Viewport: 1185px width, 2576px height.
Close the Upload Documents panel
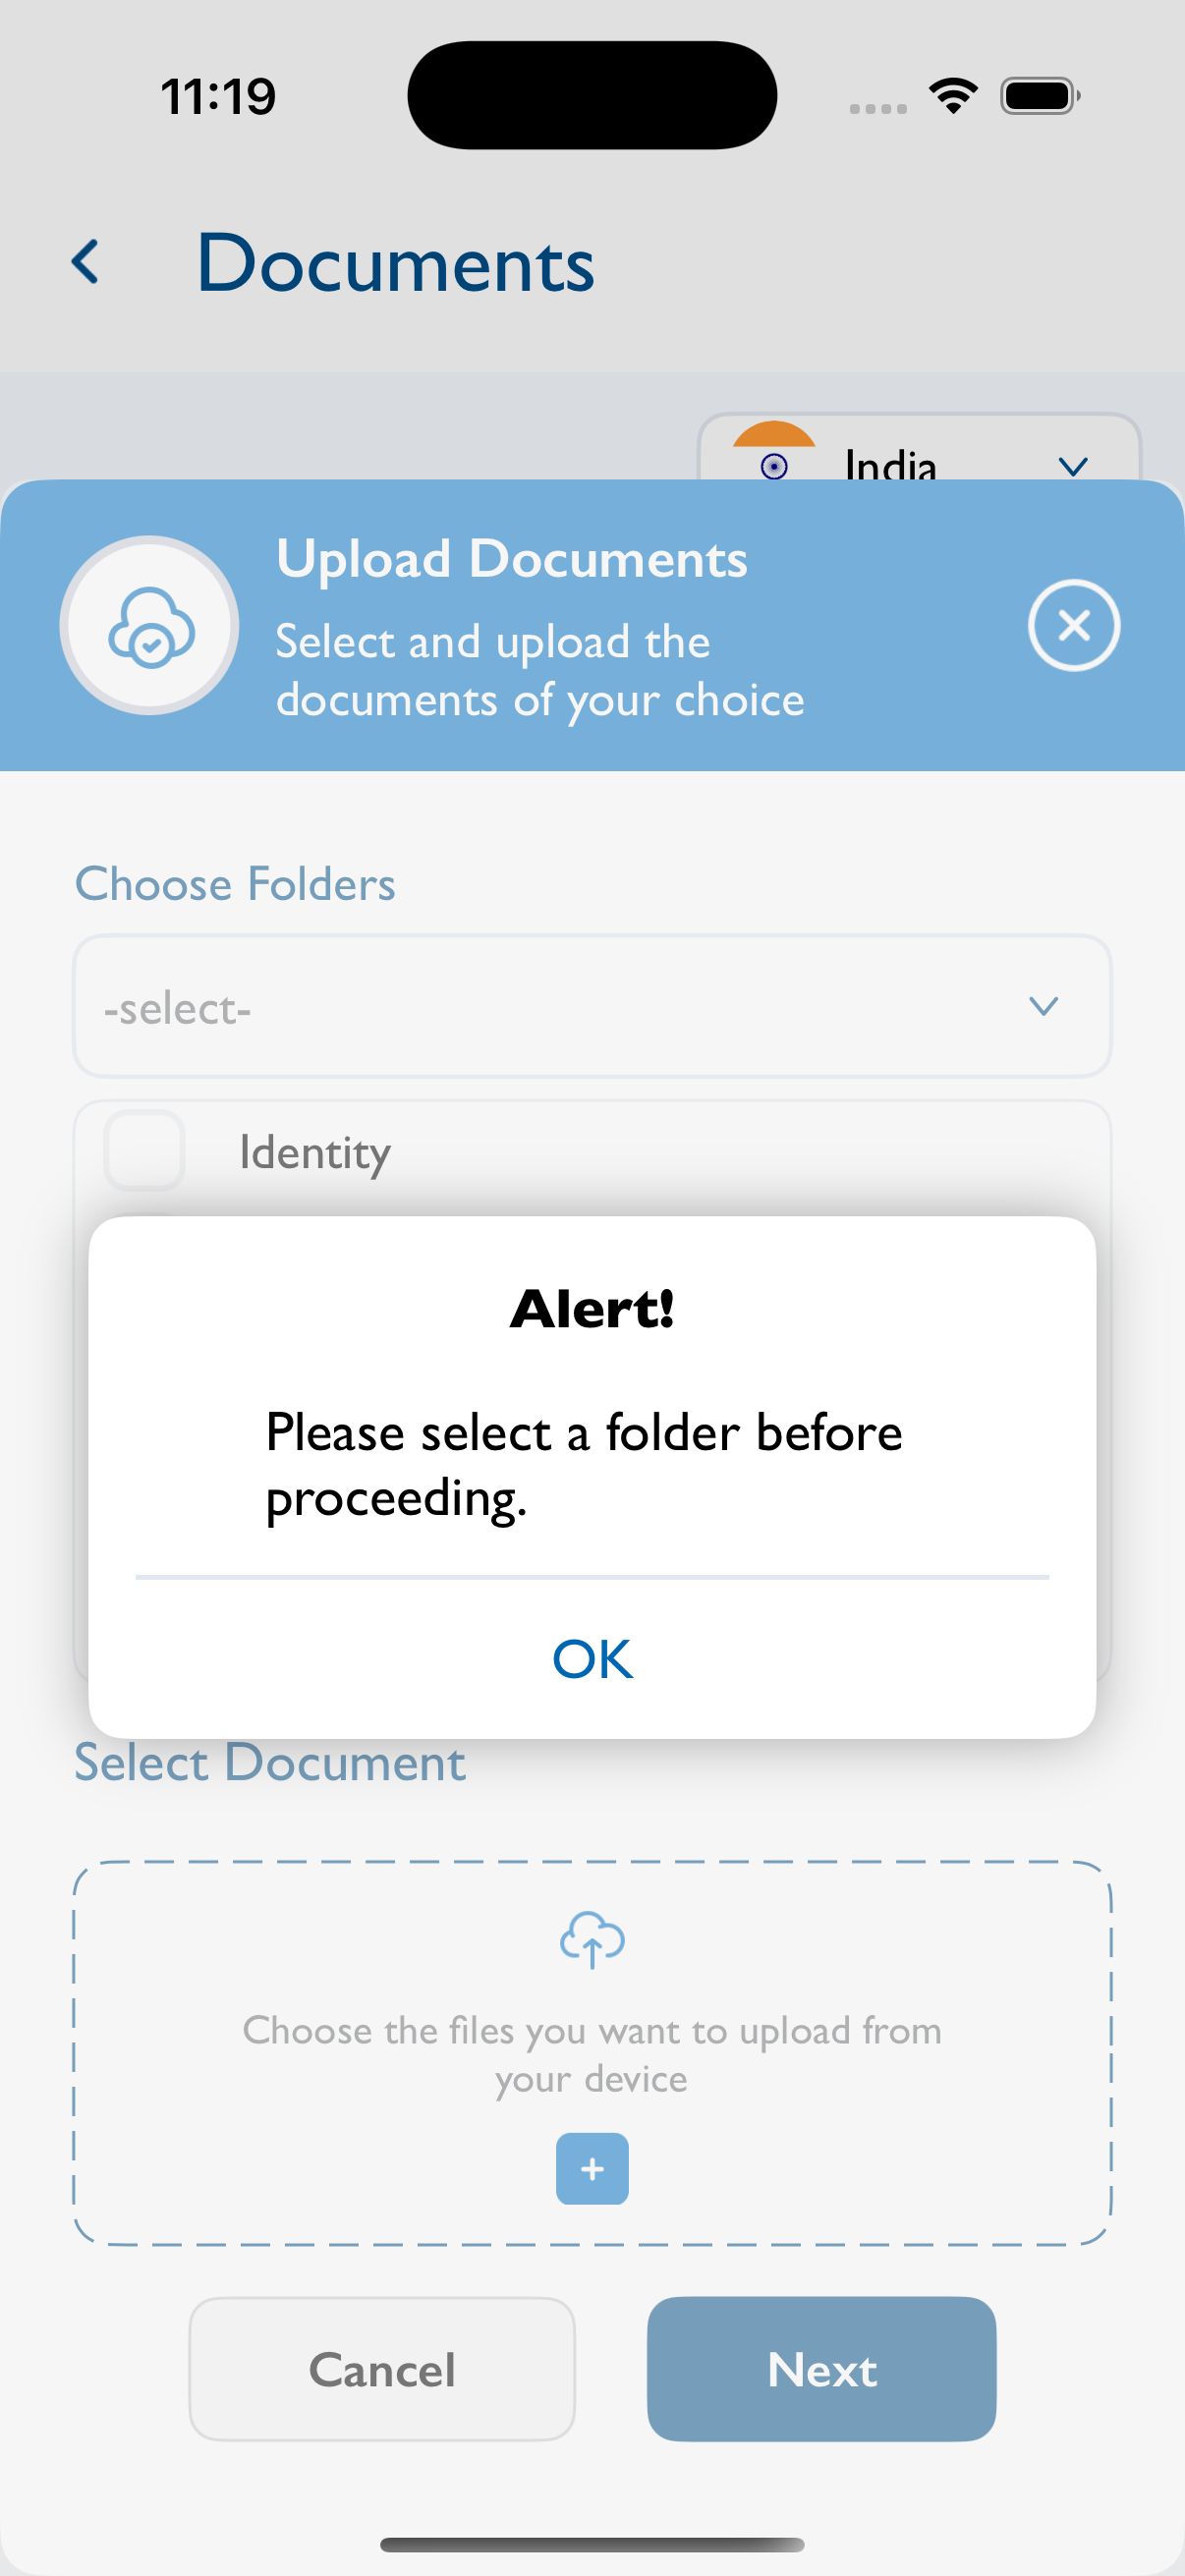pos(1073,625)
